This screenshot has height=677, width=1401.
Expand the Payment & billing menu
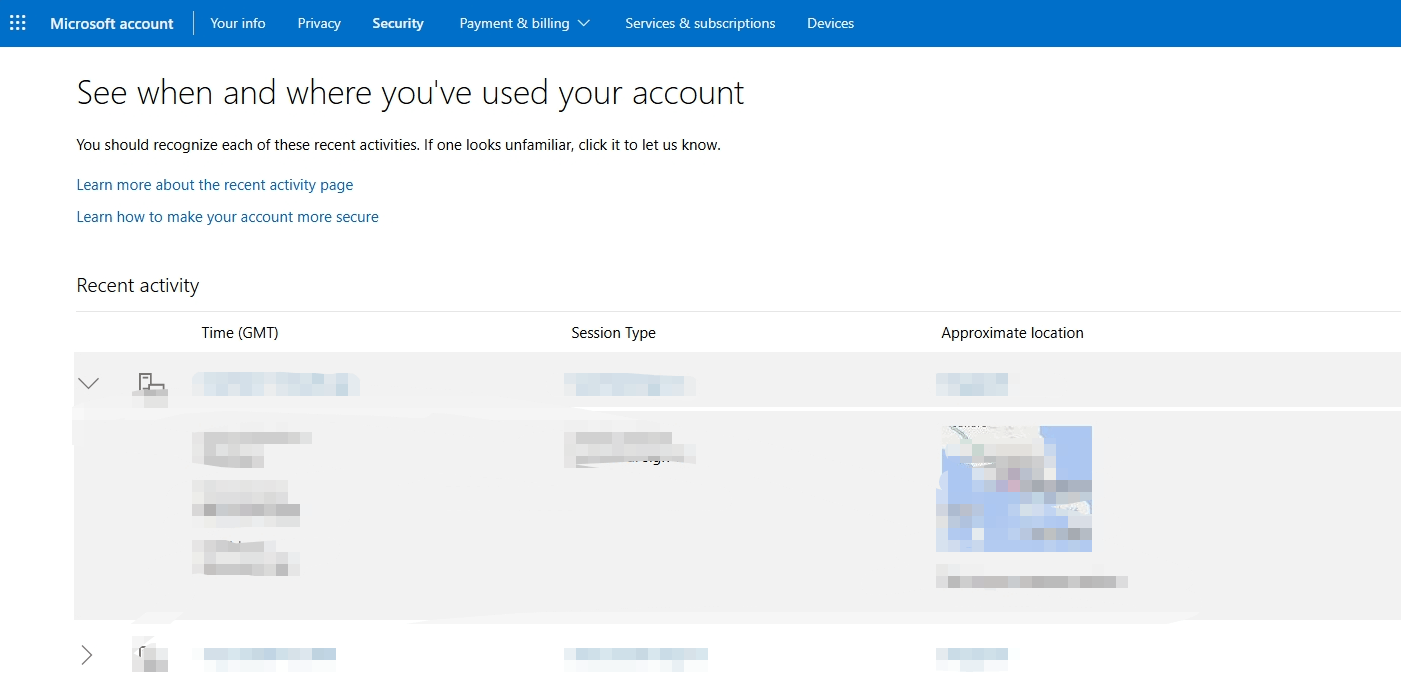(x=525, y=23)
